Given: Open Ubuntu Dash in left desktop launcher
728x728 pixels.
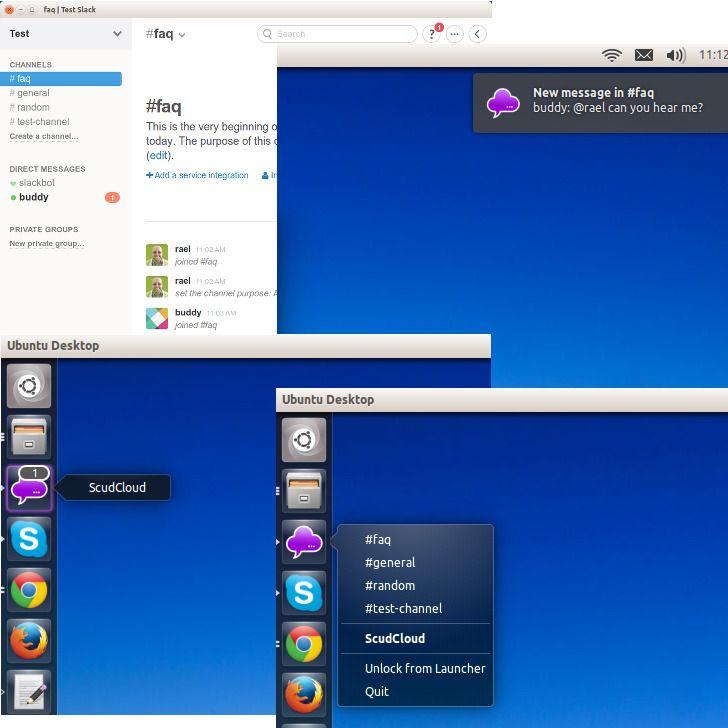Looking at the screenshot, I should pos(29,386).
